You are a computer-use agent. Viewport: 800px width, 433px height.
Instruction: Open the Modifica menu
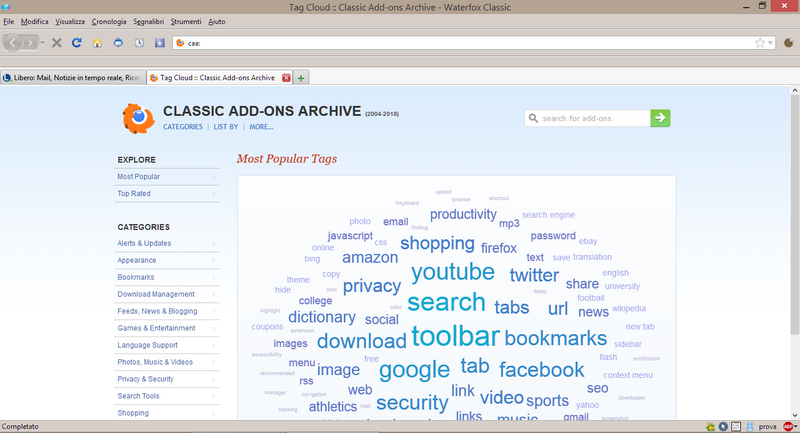click(x=35, y=21)
